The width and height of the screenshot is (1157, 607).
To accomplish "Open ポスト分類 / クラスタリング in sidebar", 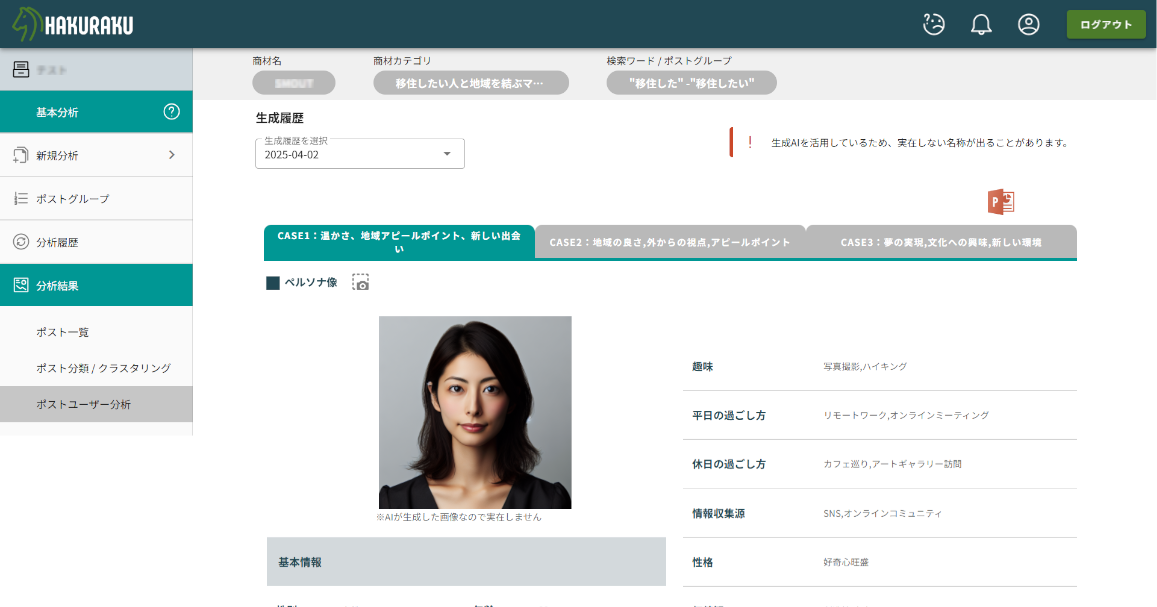I will 103,368.
